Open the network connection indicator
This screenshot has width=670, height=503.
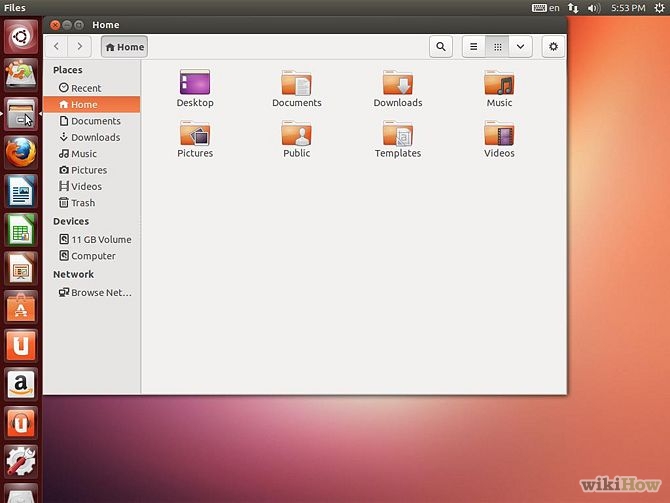coord(573,8)
